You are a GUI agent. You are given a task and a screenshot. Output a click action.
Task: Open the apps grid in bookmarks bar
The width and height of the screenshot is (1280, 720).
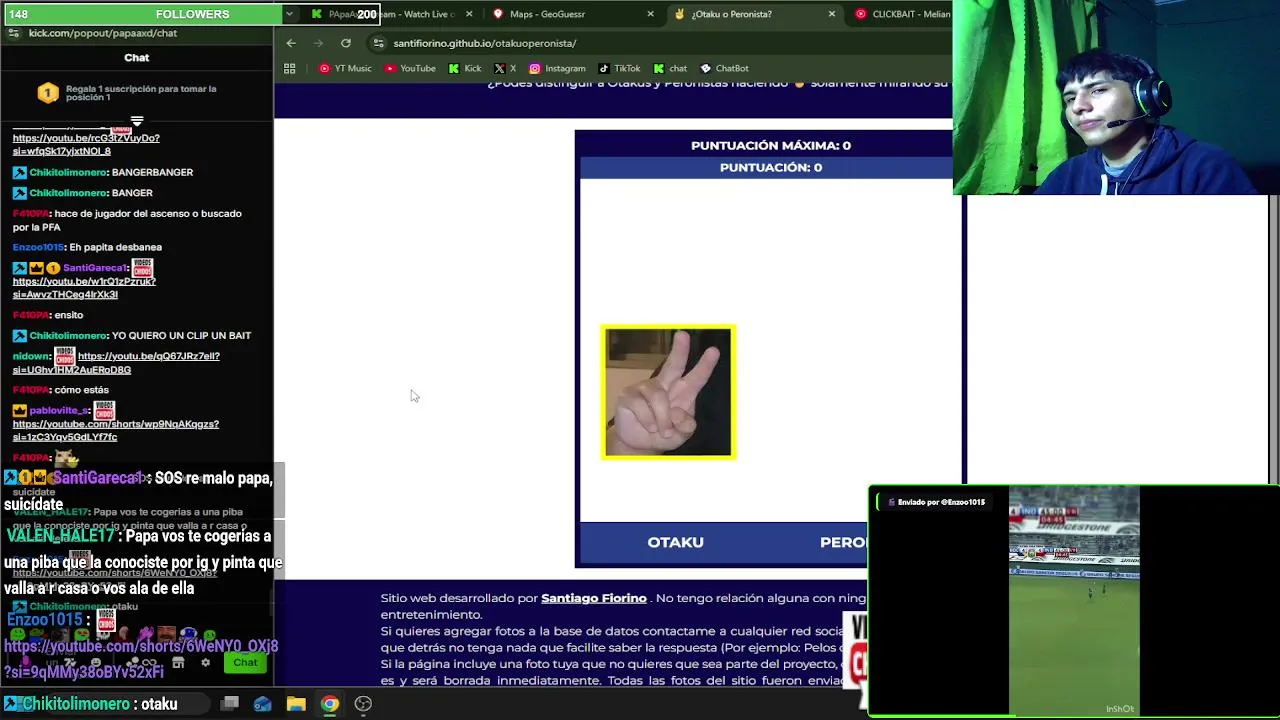pyautogui.click(x=290, y=68)
